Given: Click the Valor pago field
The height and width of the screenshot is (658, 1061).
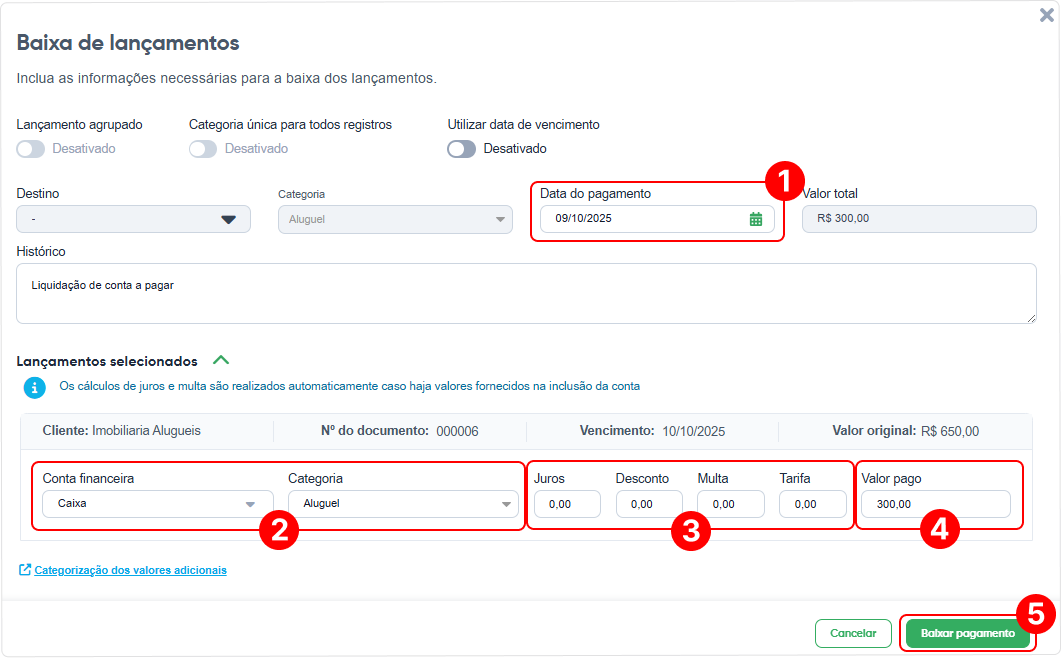Looking at the screenshot, I should pos(936,504).
